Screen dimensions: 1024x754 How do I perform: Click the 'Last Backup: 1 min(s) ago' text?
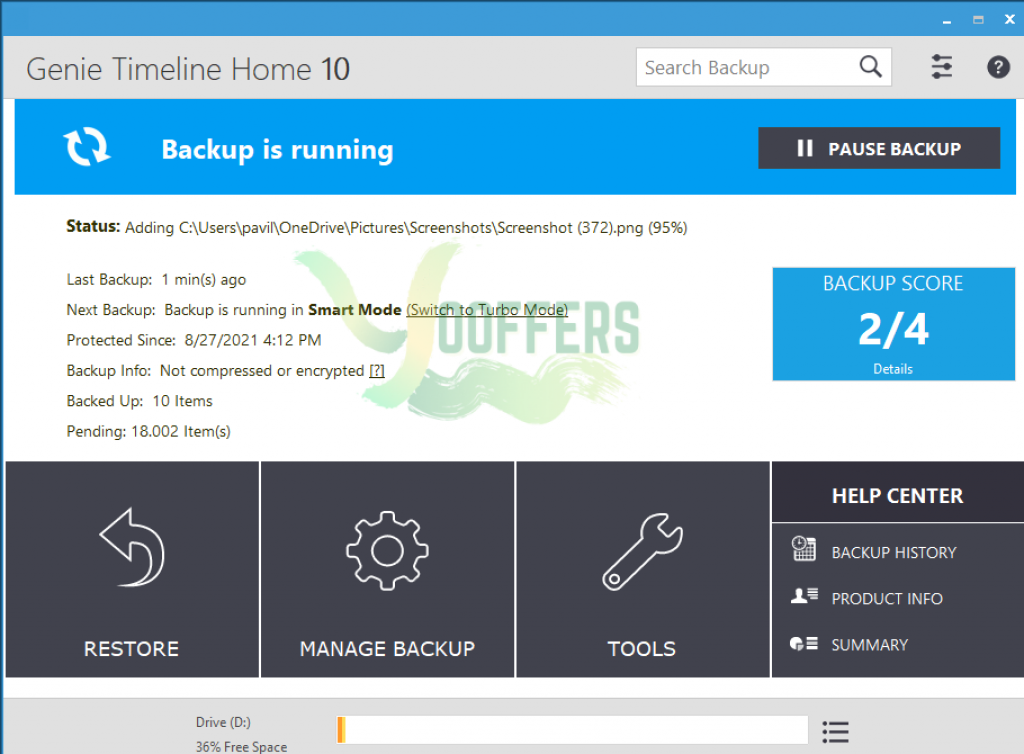click(x=156, y=279)
